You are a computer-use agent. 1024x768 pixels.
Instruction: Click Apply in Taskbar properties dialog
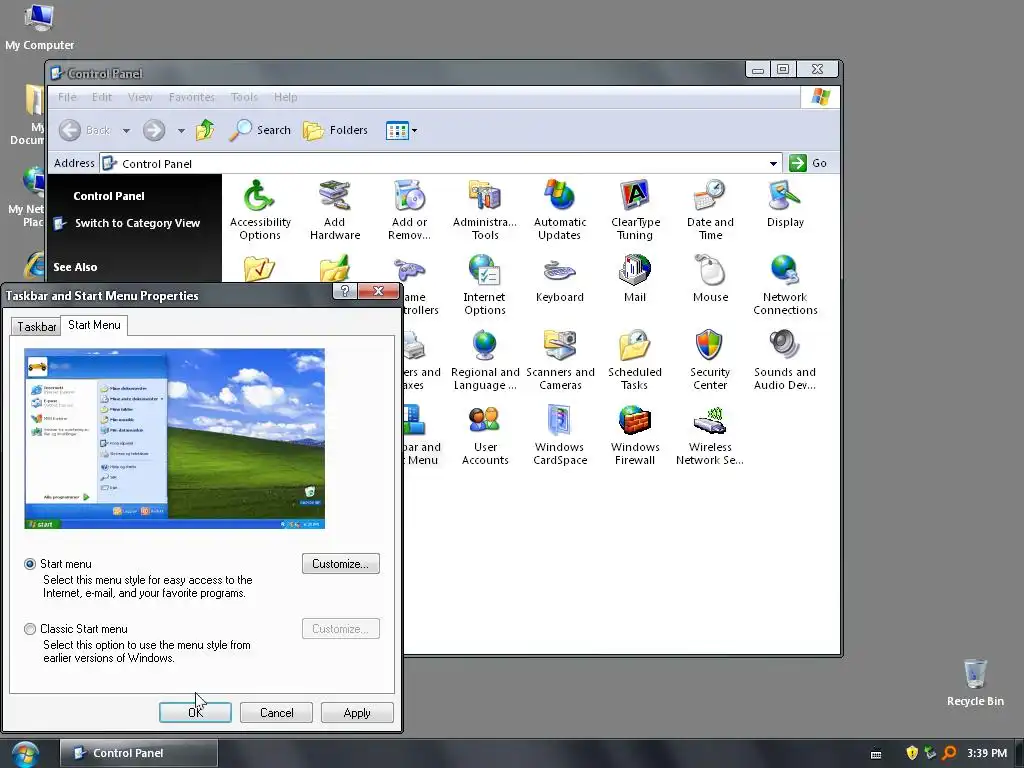pyautogui.click(x=357, y=712)
